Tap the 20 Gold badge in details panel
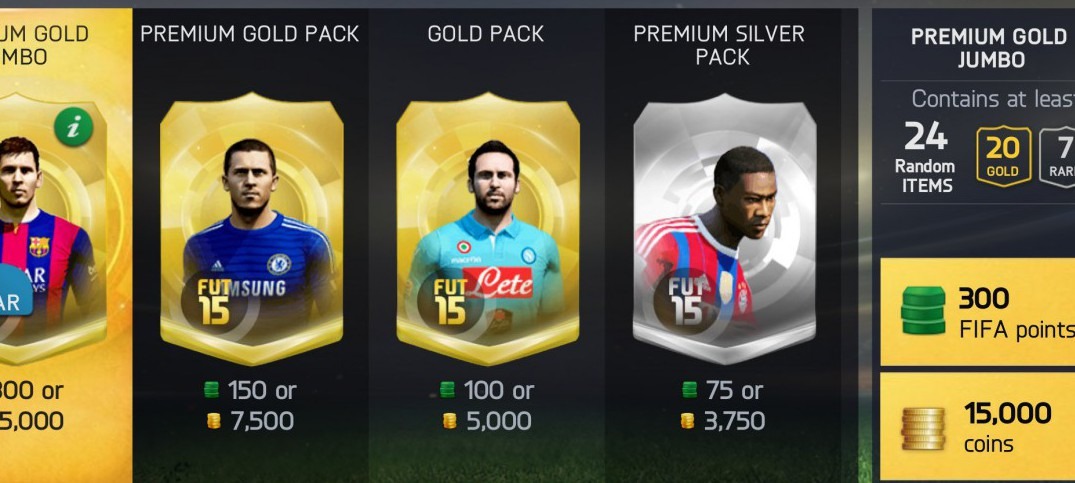 coord(1003,156)
